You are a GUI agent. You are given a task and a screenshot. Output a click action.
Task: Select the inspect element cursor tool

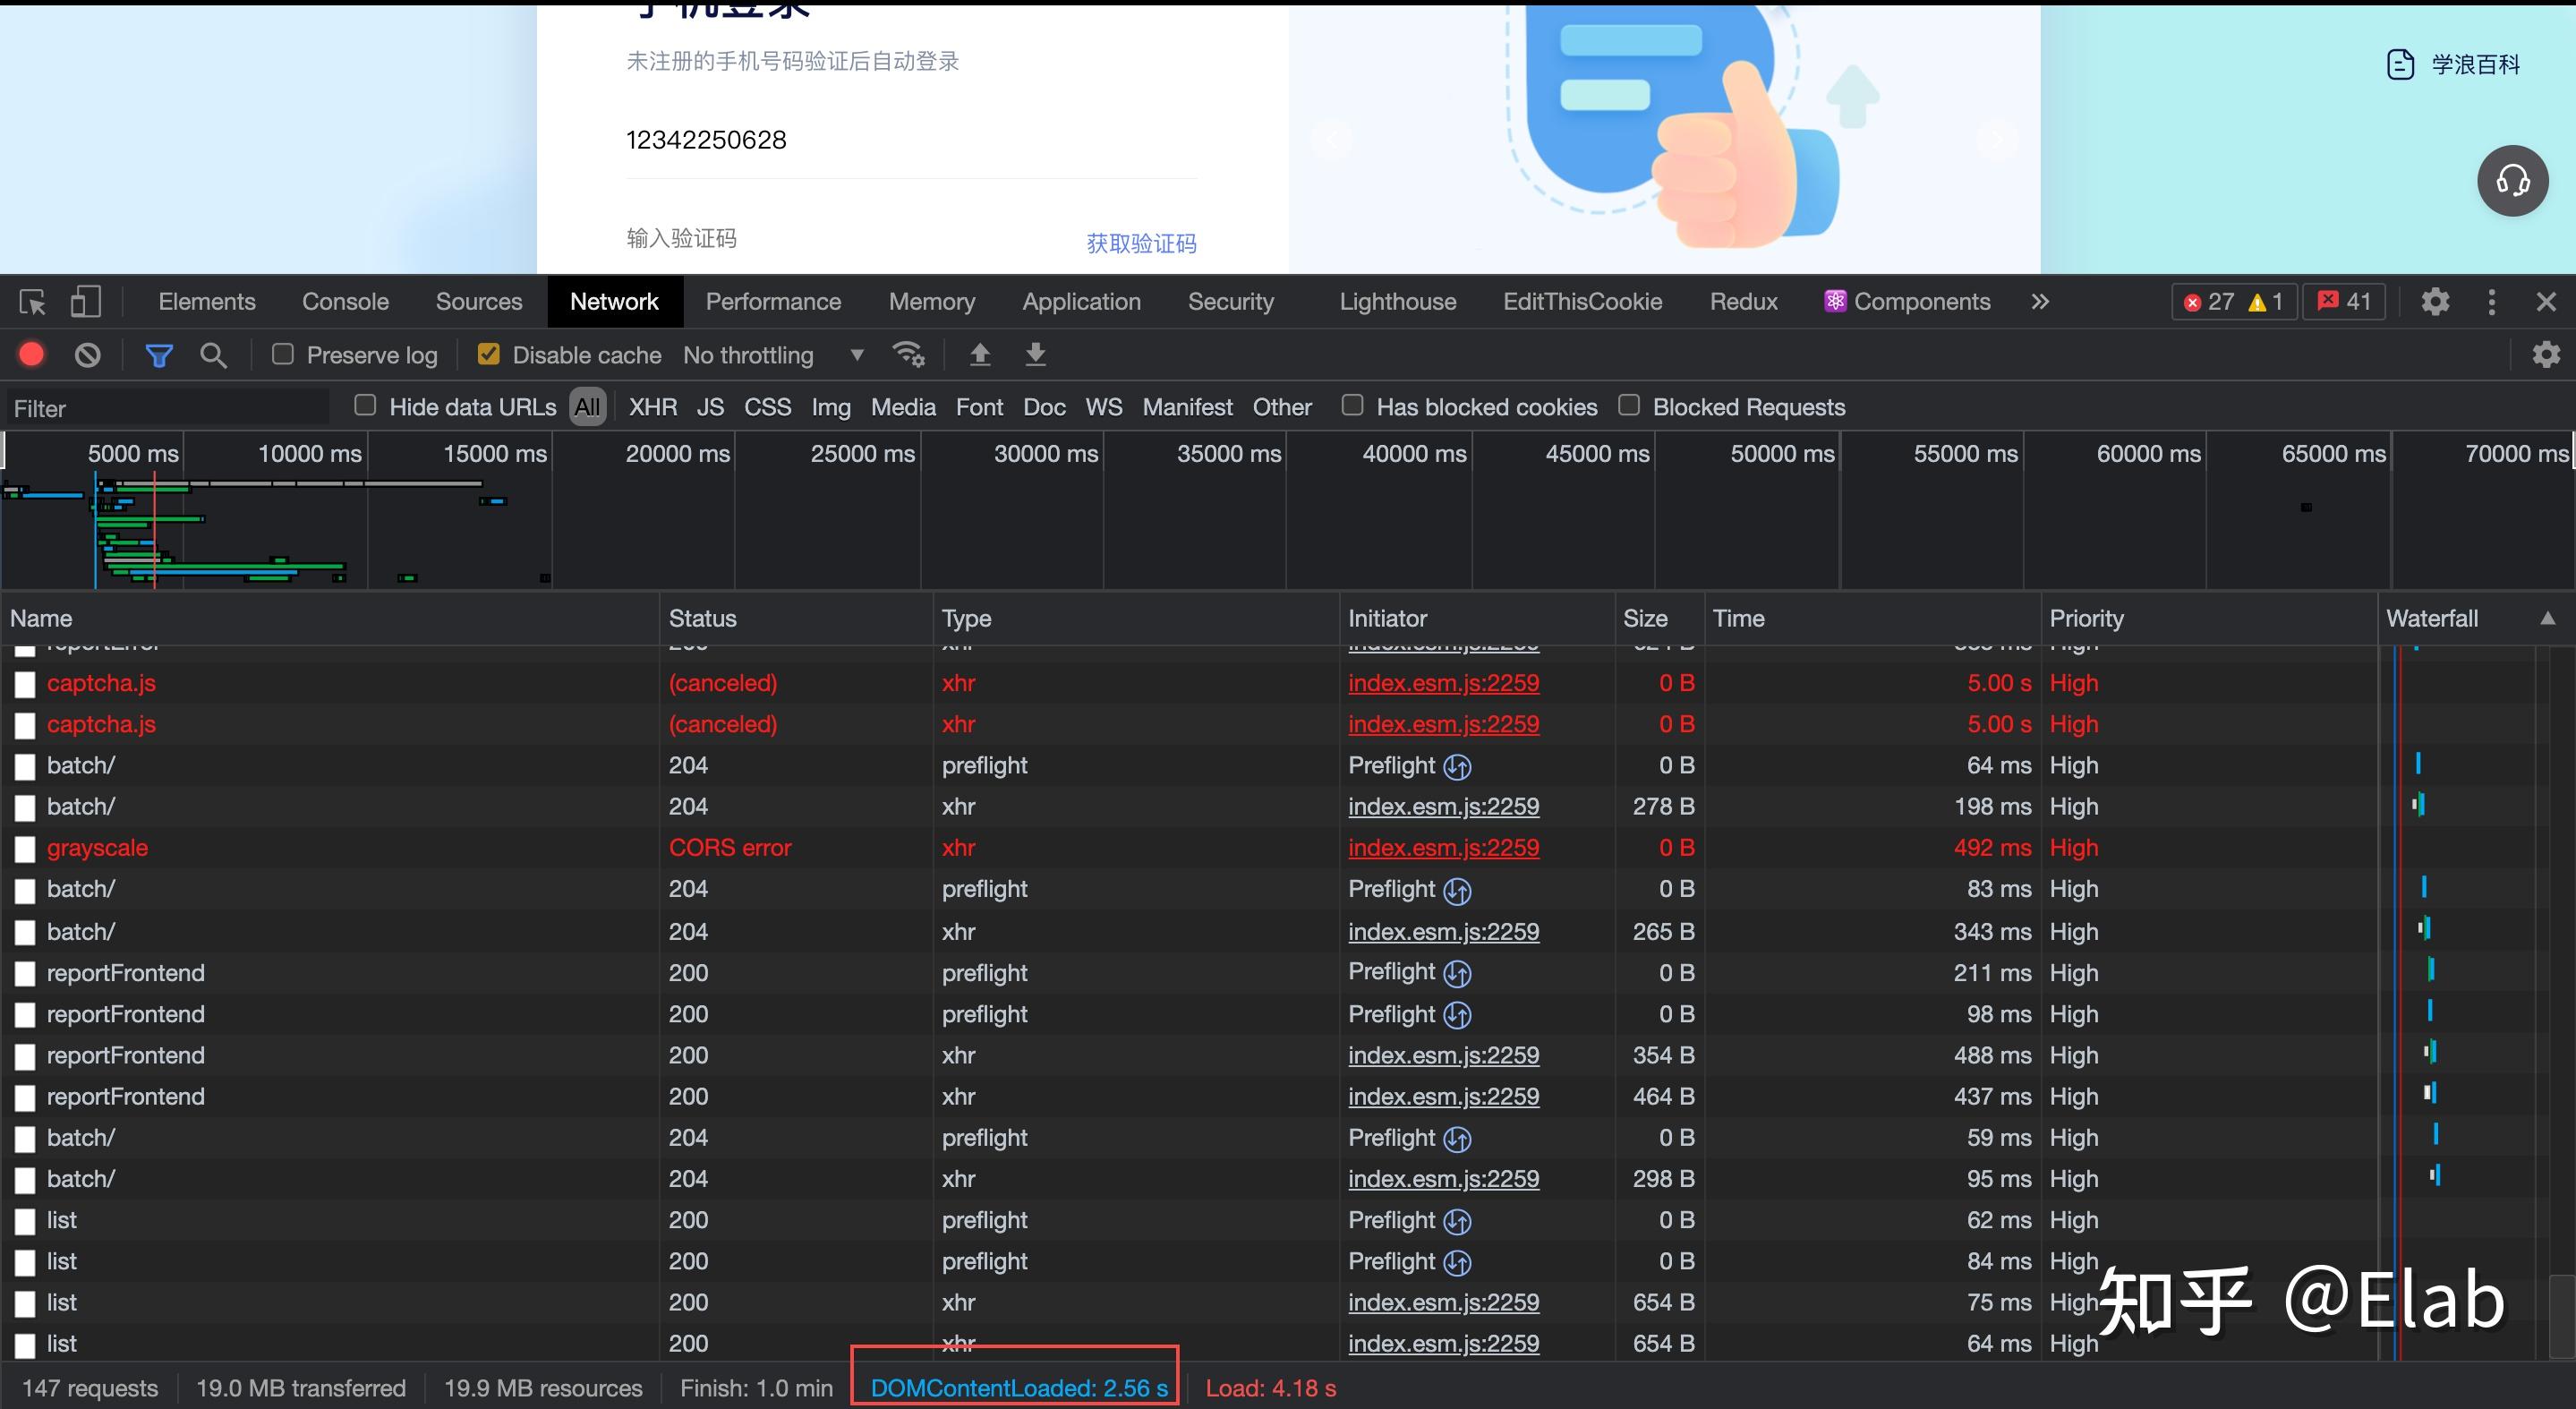[32, 302]
